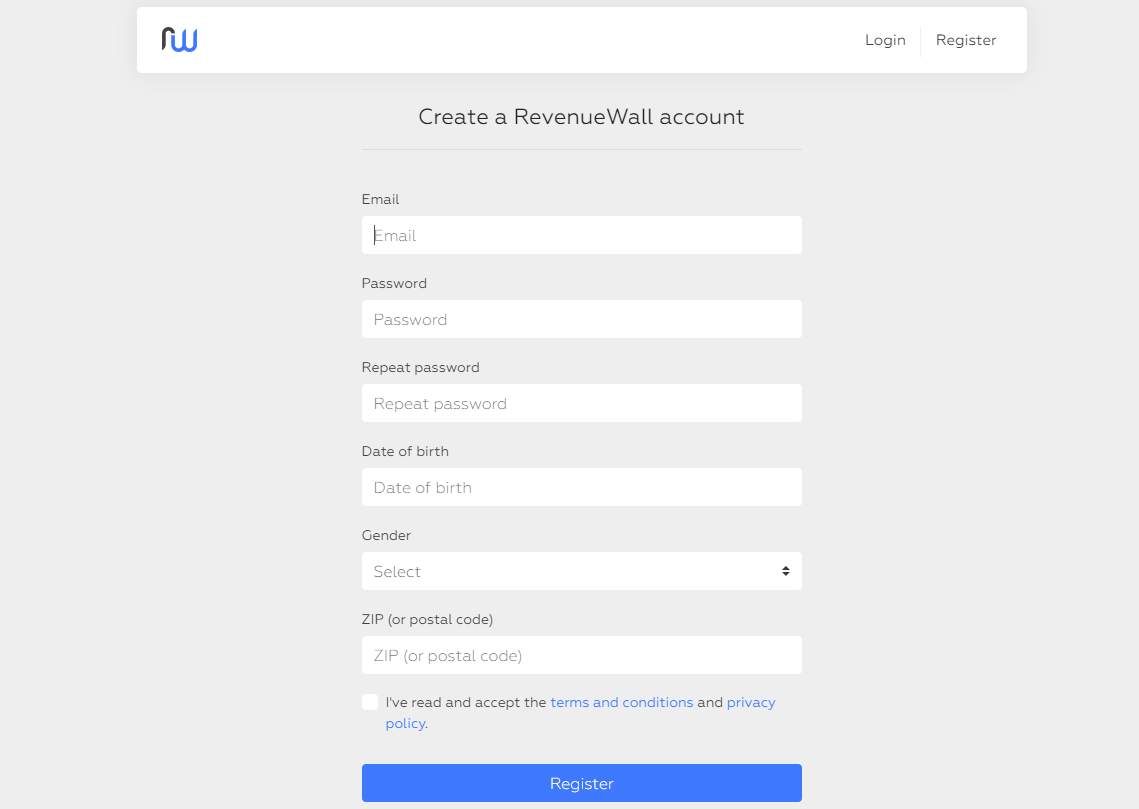1139x809 pixels.
Task: Click the Password input field
Action: (x=581, y=319)
